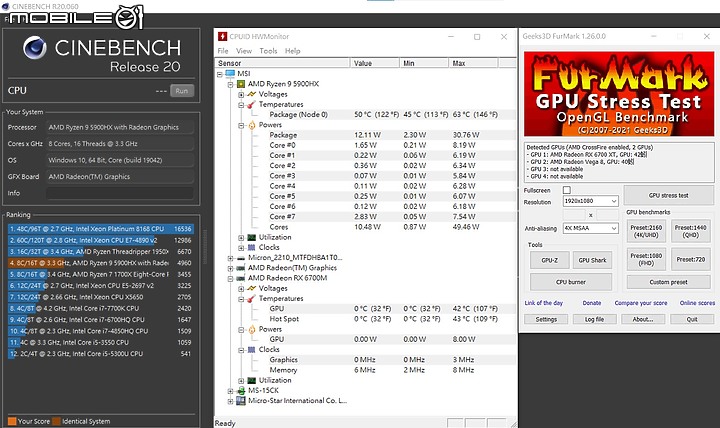Select the Intel Xeon Platinum 8168 ranking row

(100, 229)
